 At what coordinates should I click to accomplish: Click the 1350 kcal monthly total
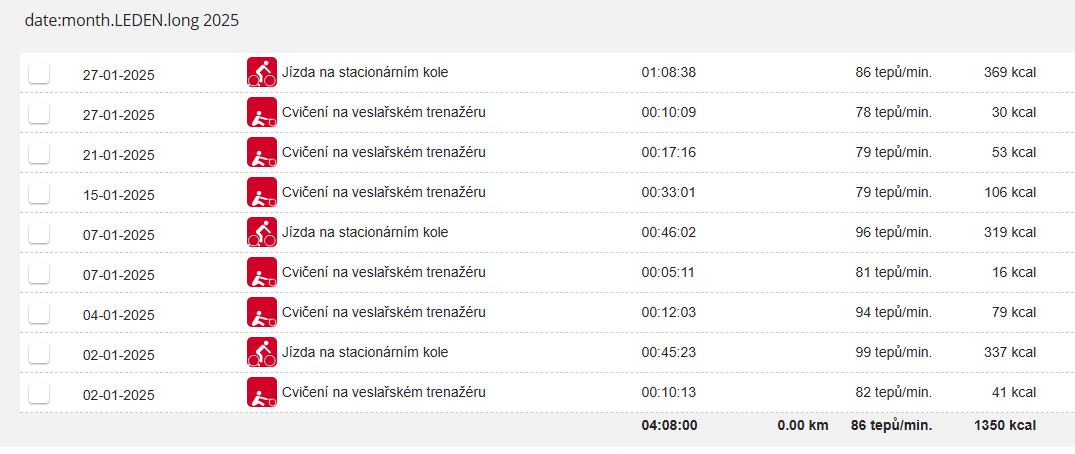(1004, 425)
